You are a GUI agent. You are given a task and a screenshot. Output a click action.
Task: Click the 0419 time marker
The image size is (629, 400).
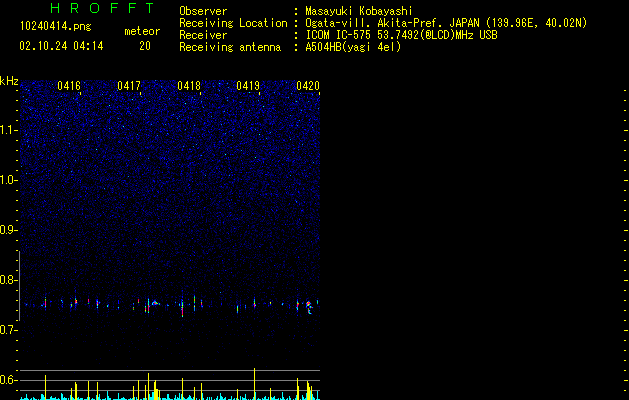tap(248, 86)
